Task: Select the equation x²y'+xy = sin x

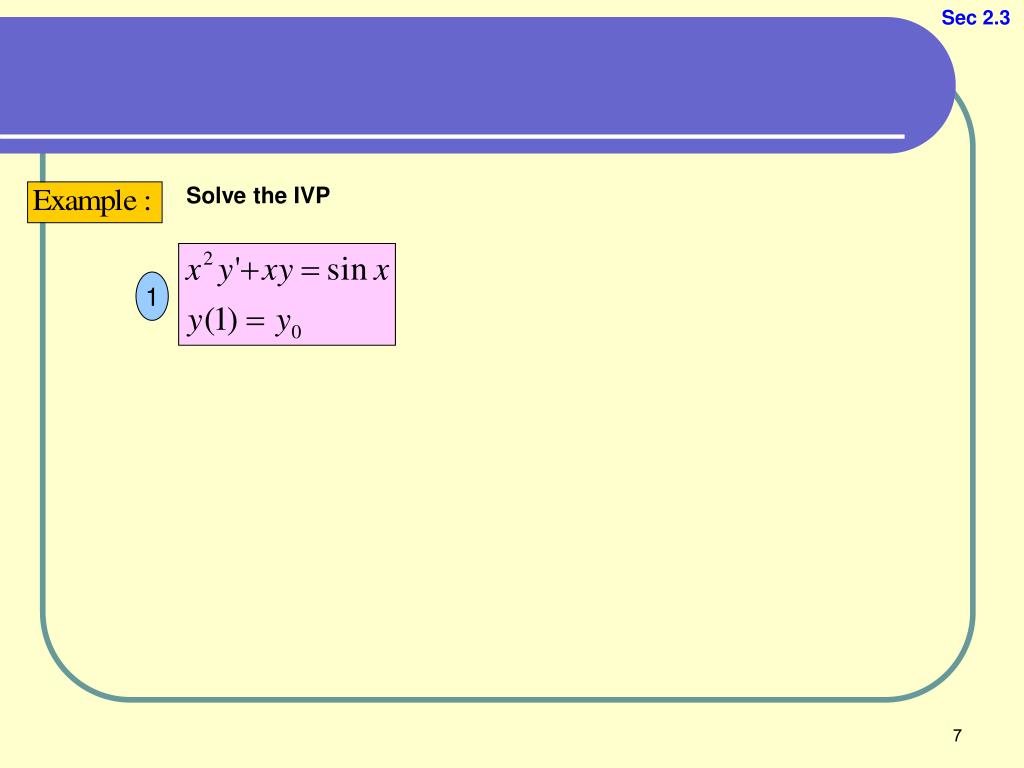Action: 287,269
